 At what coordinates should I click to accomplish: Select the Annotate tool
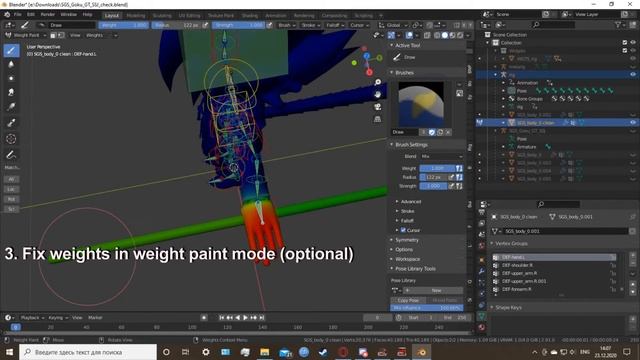pyautogui.click(x=11, y=155)
